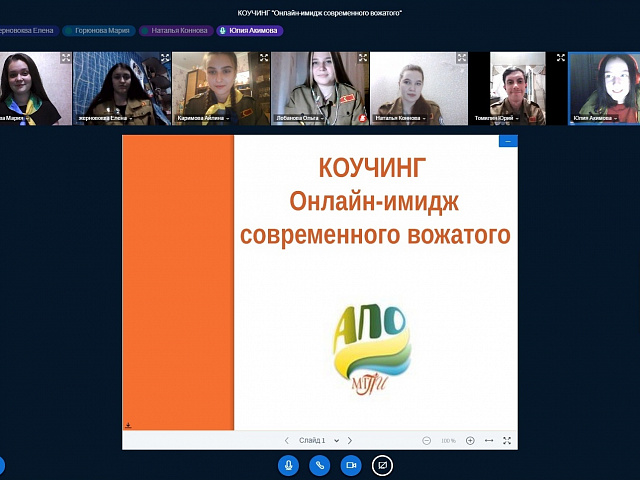
Task: Zoom in the presentation
Action: (x=470, y=440)
